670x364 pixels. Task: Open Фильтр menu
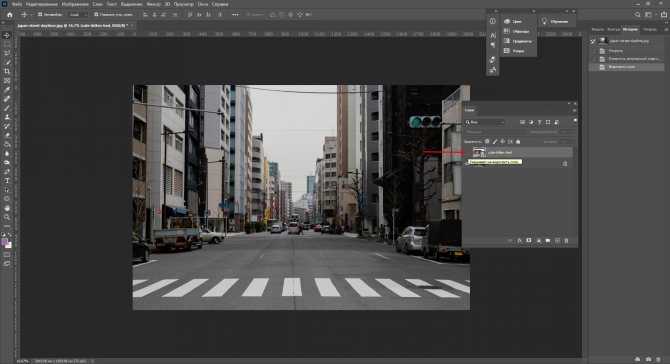(153, 4)
